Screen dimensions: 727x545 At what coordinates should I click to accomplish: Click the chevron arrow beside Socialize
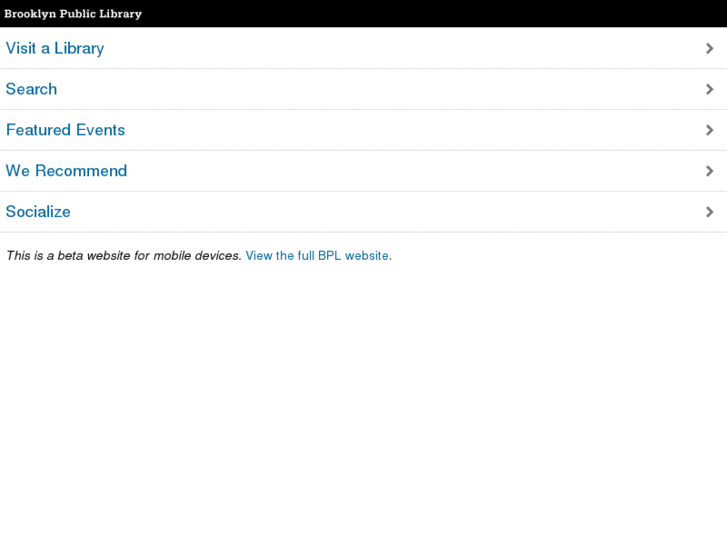click(709, 212)
